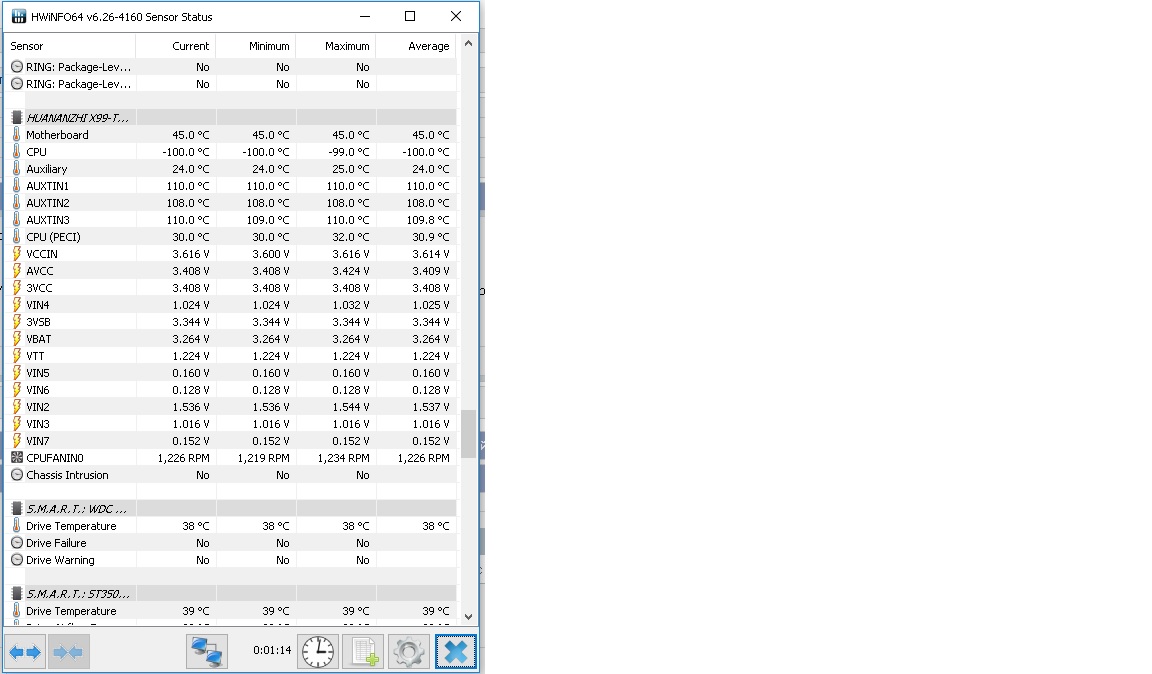Select the VIN4 sensor label
Image resolution: width=1152 pixels, height=674 pixels.
pyautogui.click(x=37, y=305)
